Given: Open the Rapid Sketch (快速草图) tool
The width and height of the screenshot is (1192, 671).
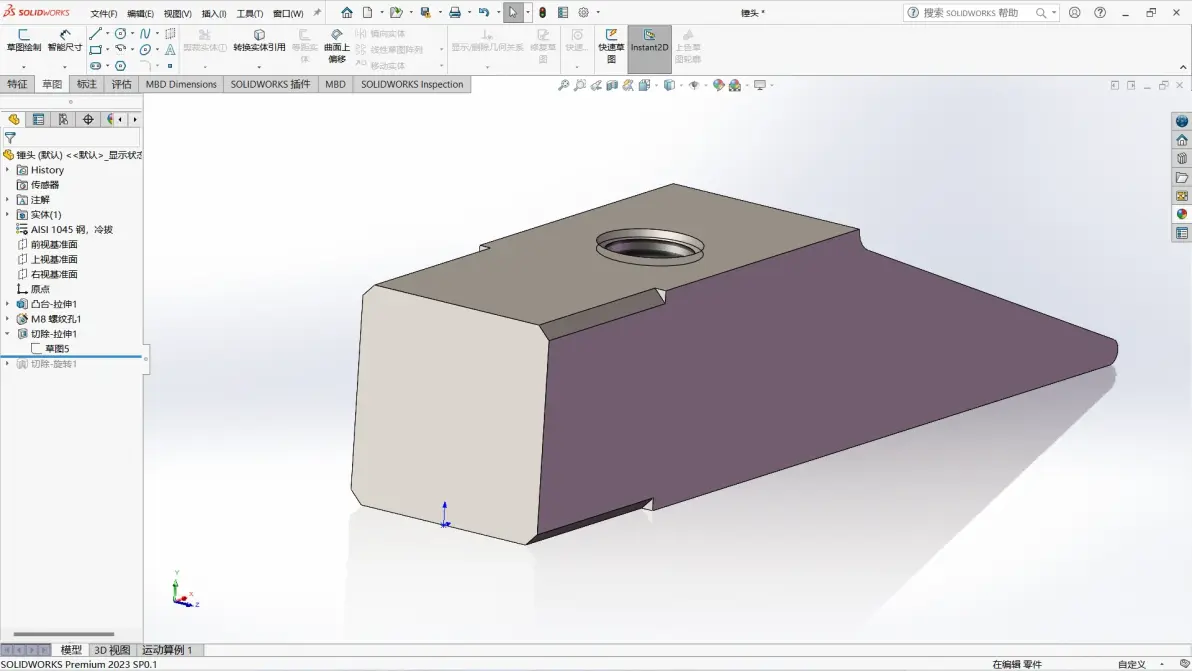Looking at the screenshot, I should [x=611, y=46].
